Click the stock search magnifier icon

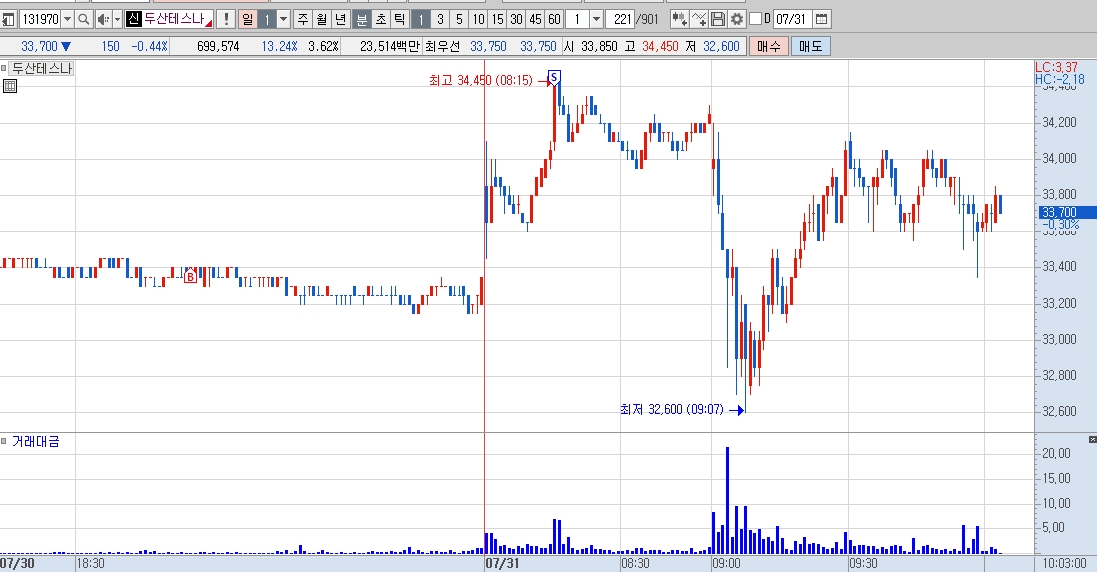point(83,20)
